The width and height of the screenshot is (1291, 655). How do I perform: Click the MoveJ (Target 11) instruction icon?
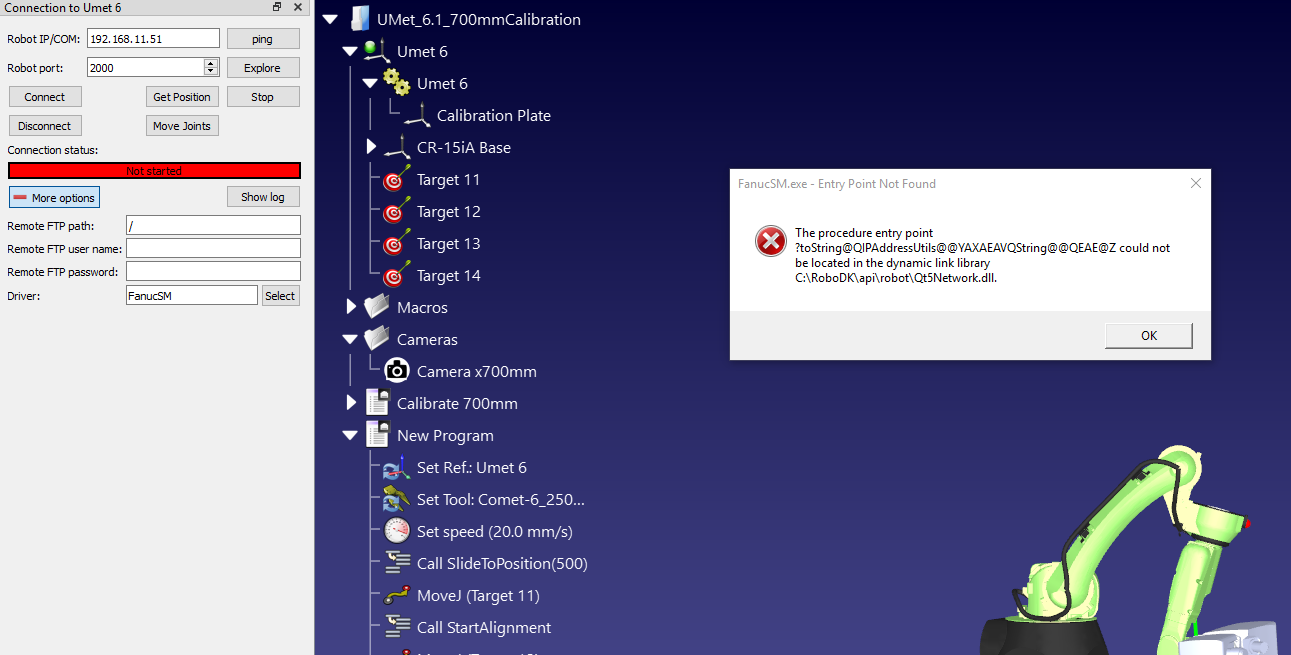(397, 595)
